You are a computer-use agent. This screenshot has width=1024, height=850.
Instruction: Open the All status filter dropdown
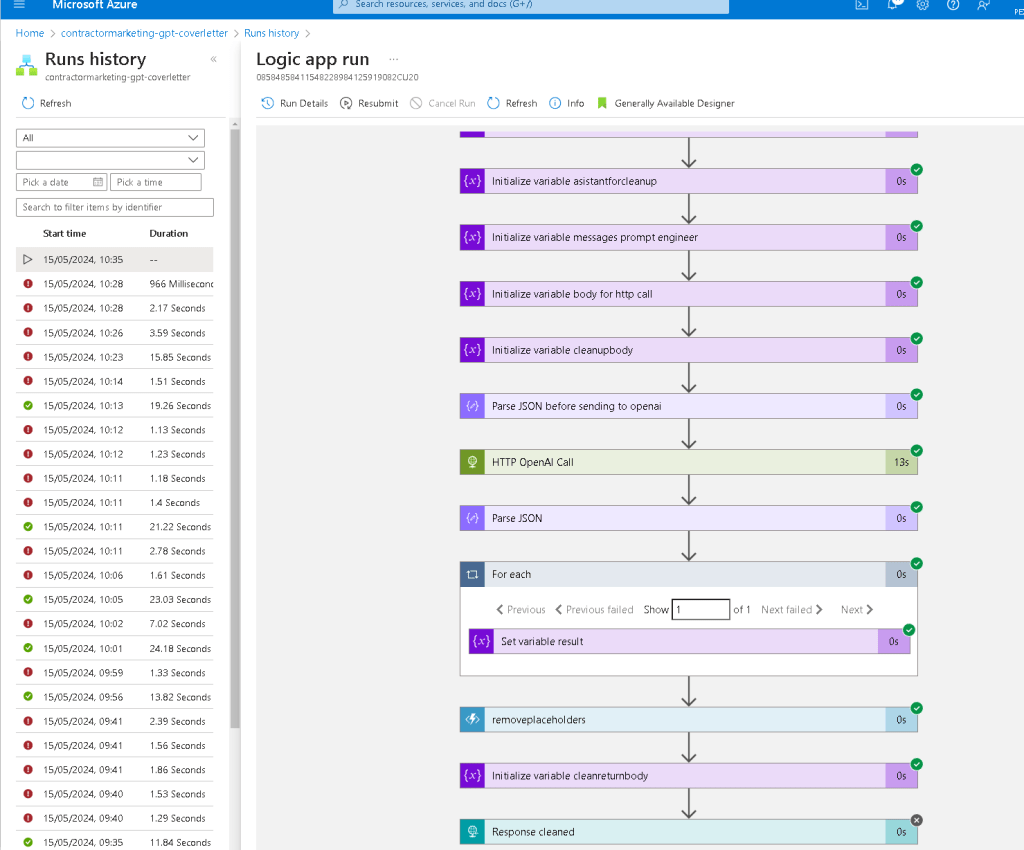[x=110, y=138]
